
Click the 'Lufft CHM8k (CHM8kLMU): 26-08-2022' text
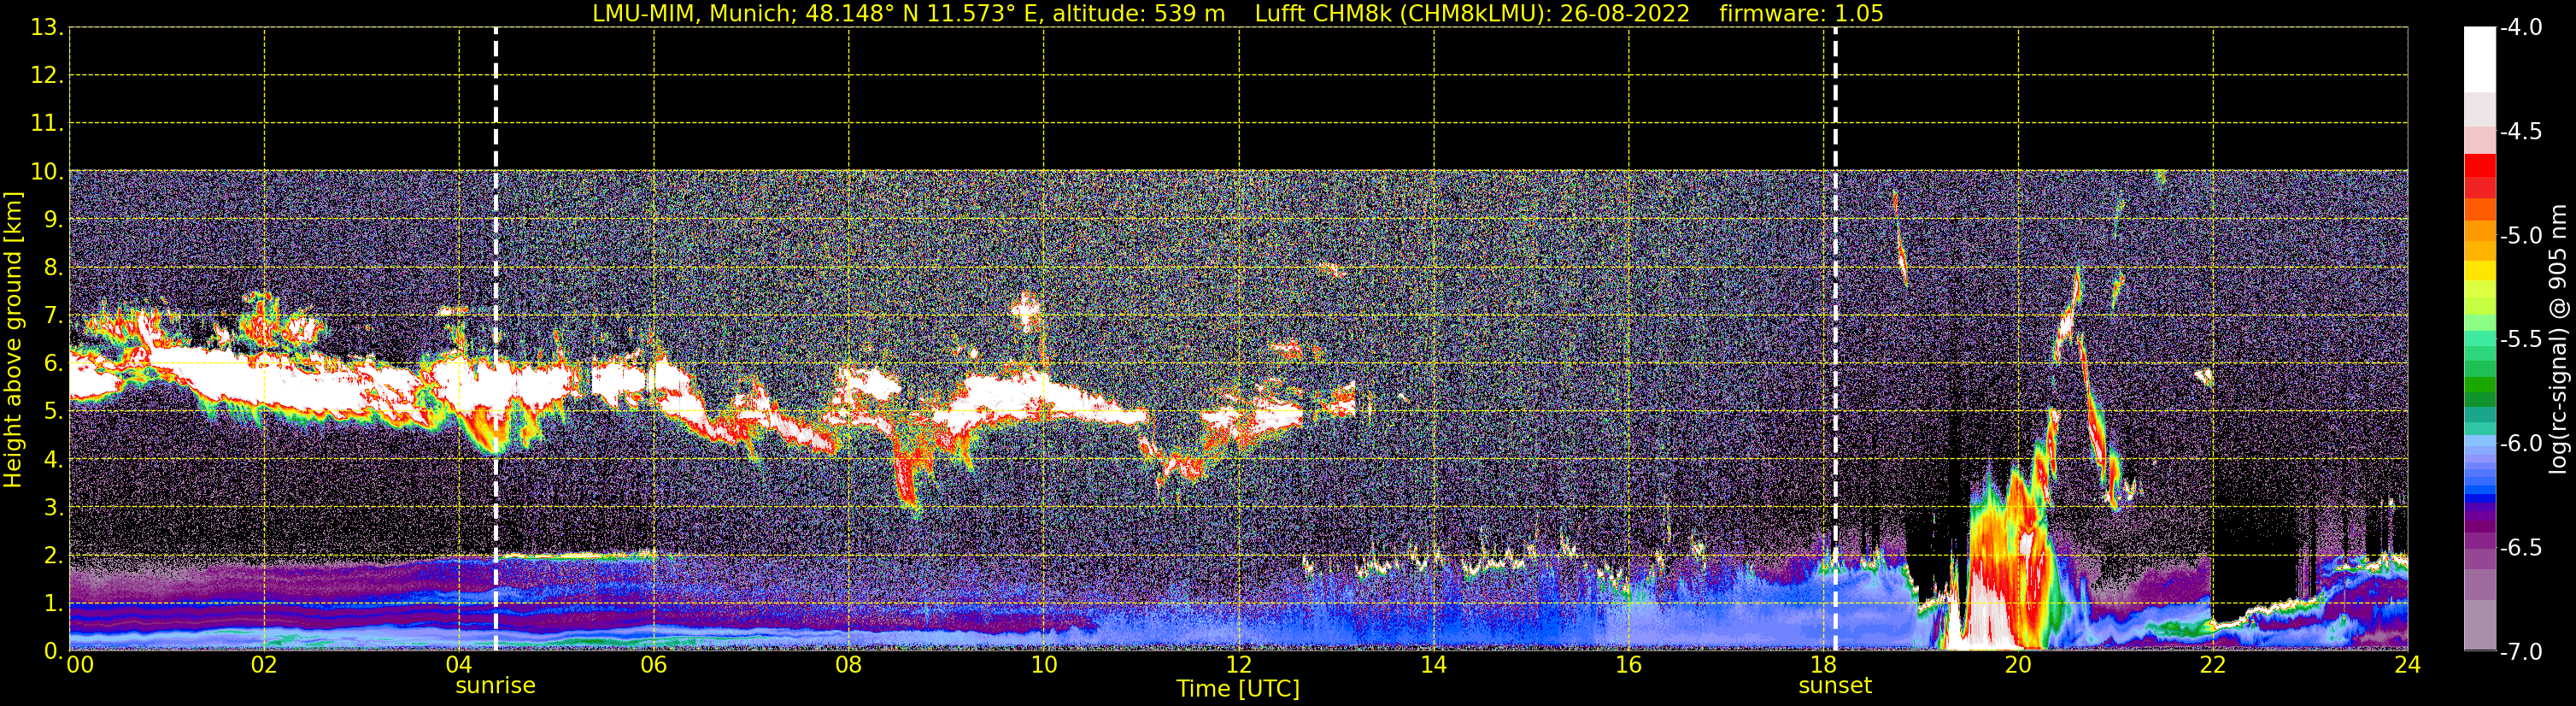coord(1472,14)
